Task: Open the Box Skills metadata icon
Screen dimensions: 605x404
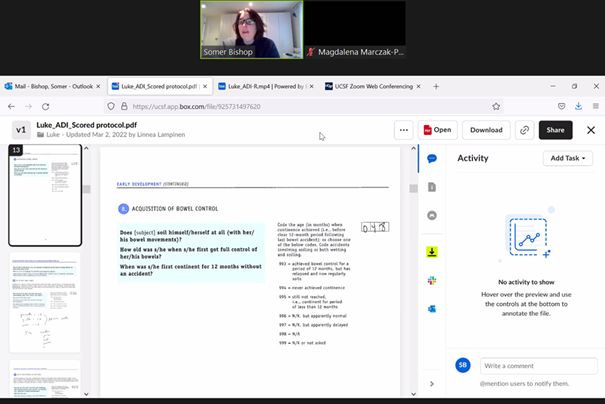Action: pyautogui.click(x=432, y=215)
